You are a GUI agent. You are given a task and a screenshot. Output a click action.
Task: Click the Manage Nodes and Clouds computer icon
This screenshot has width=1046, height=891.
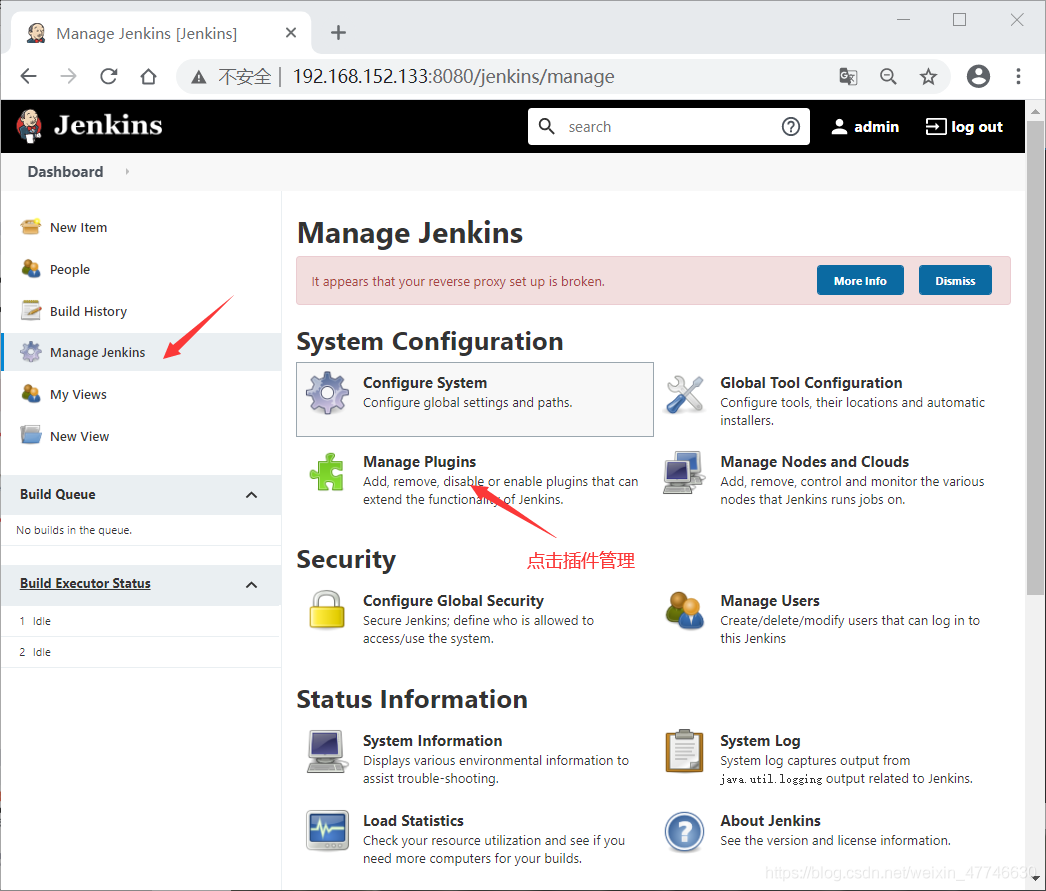[684, 472]
